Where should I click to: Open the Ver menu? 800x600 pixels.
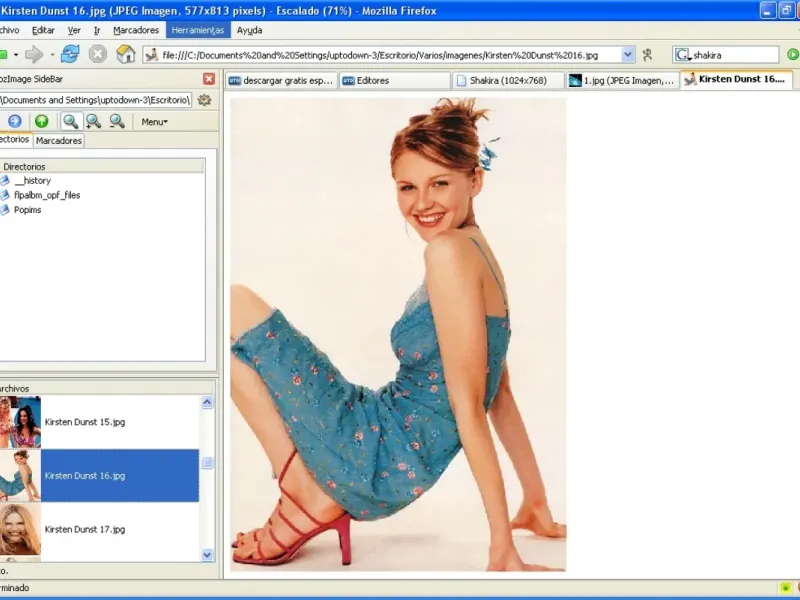tap(74, 30)
